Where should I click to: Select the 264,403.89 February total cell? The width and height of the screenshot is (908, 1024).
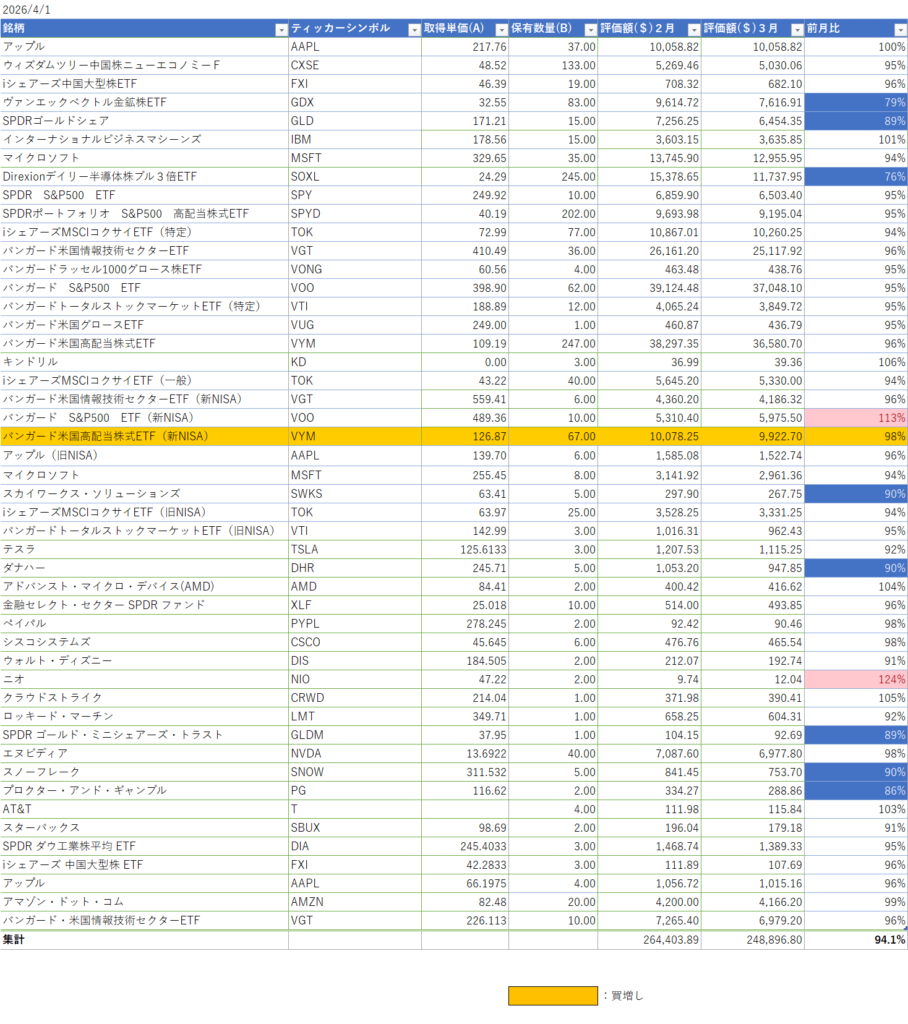[x=649, y=939]
